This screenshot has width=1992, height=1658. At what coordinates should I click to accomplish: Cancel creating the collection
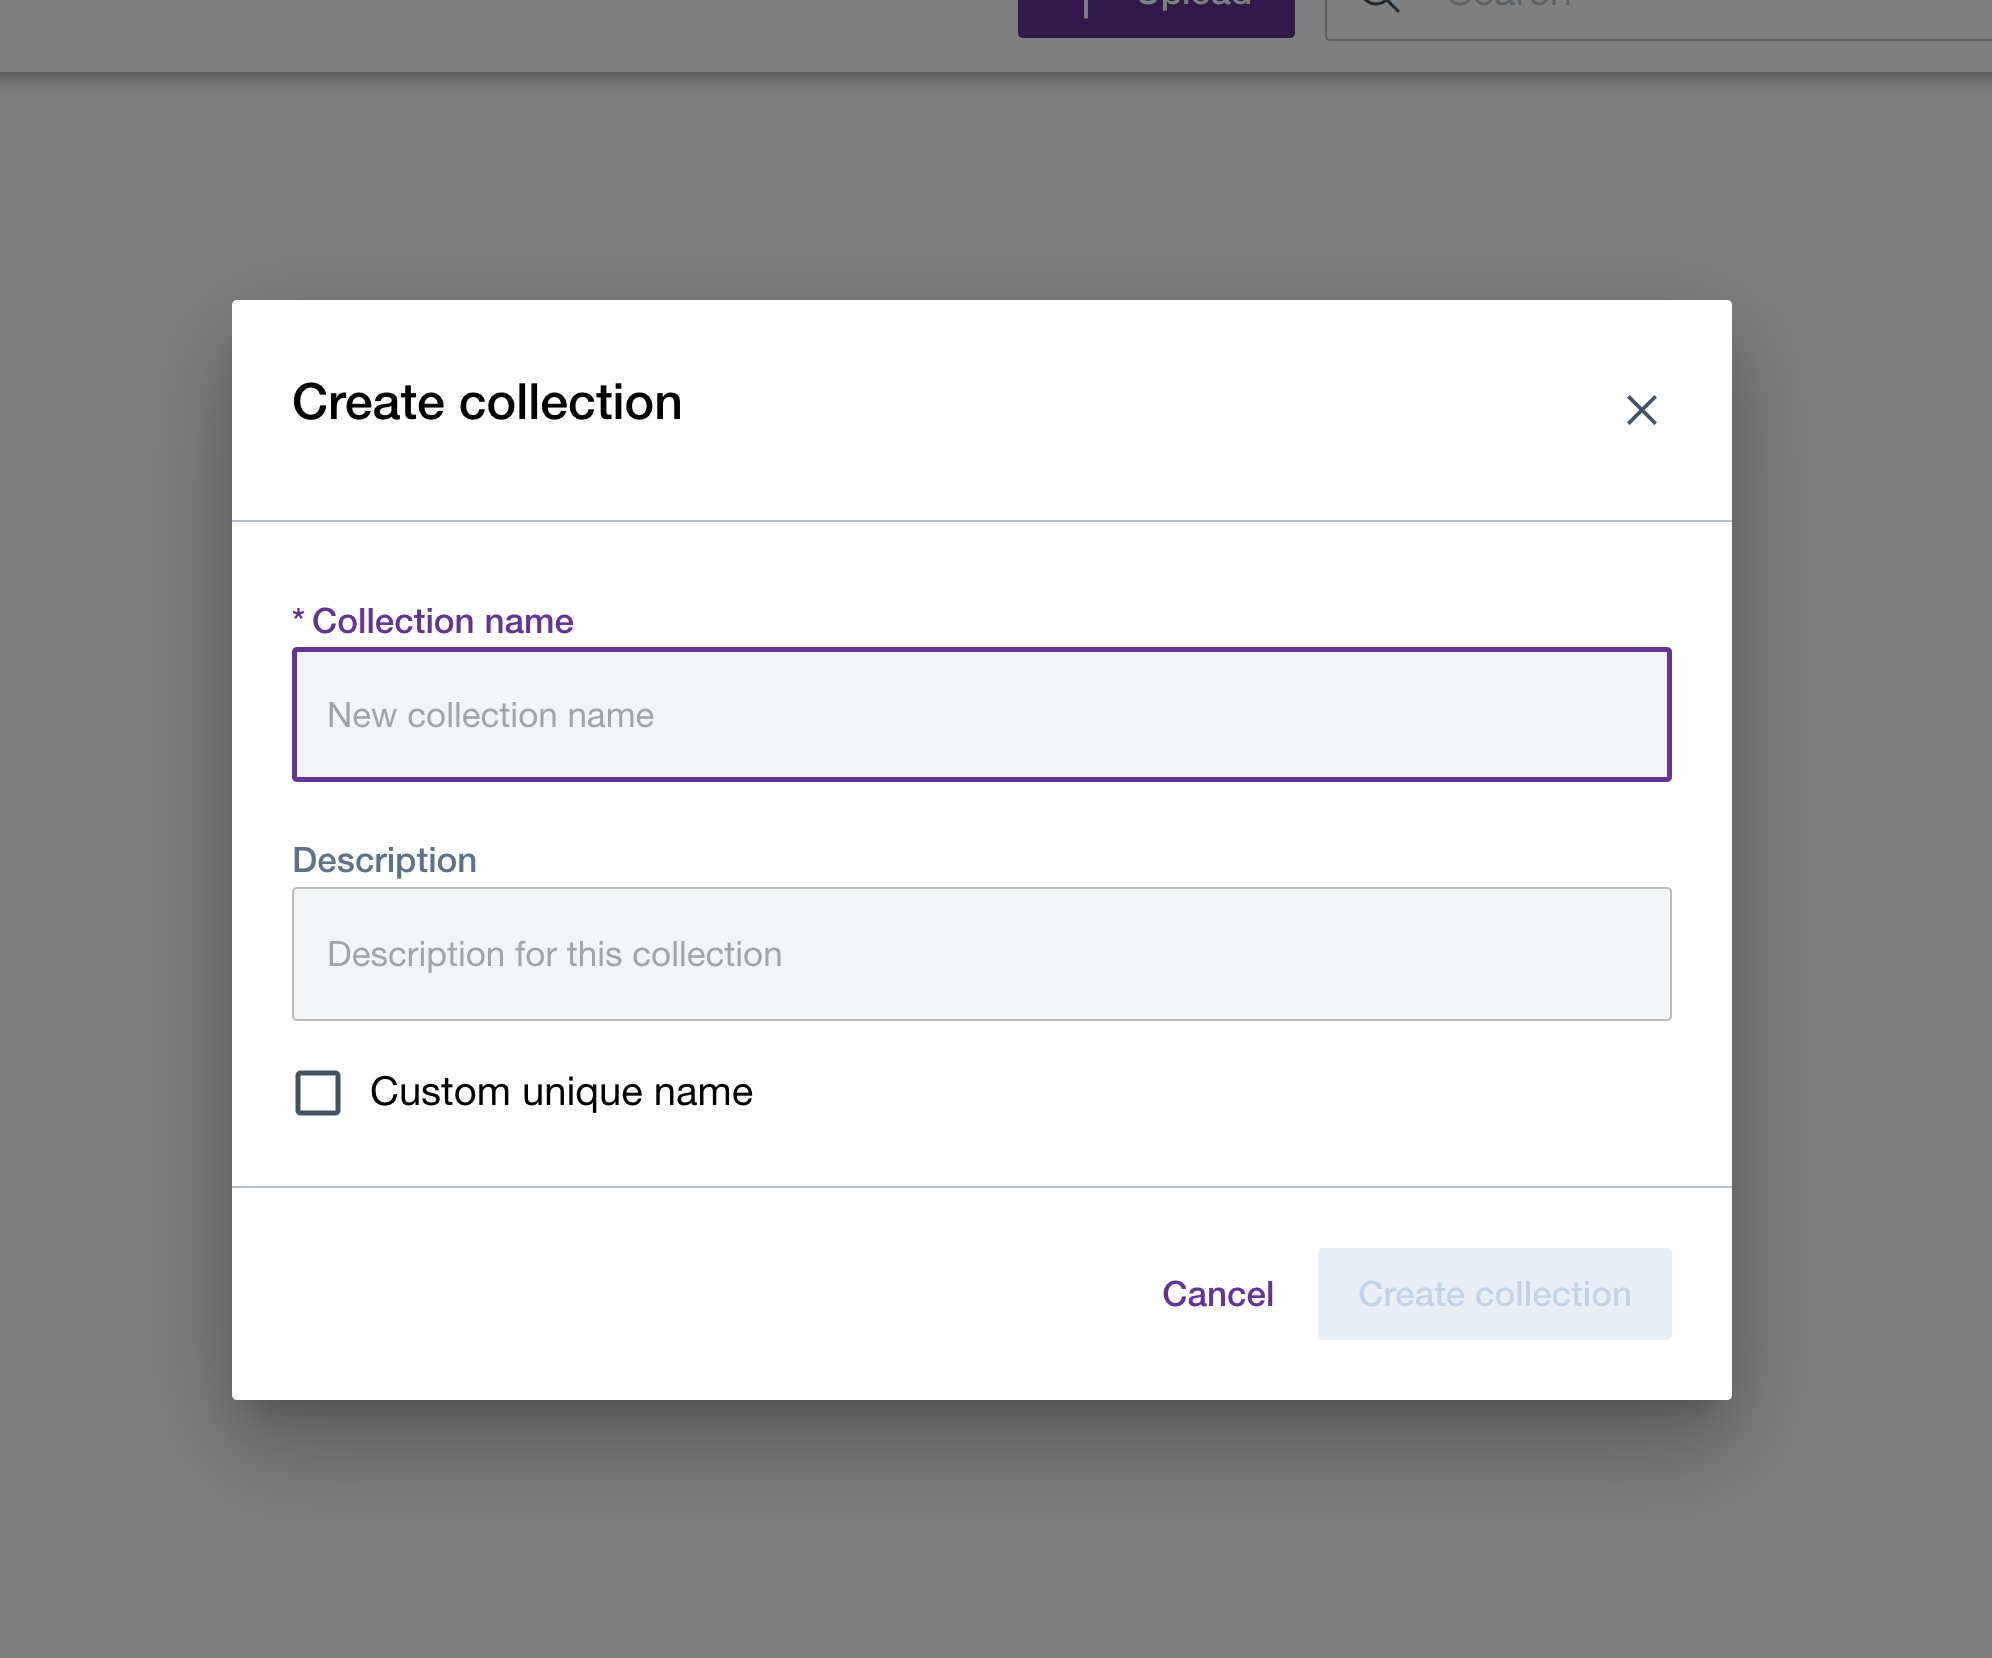tap(1217, 1294)
